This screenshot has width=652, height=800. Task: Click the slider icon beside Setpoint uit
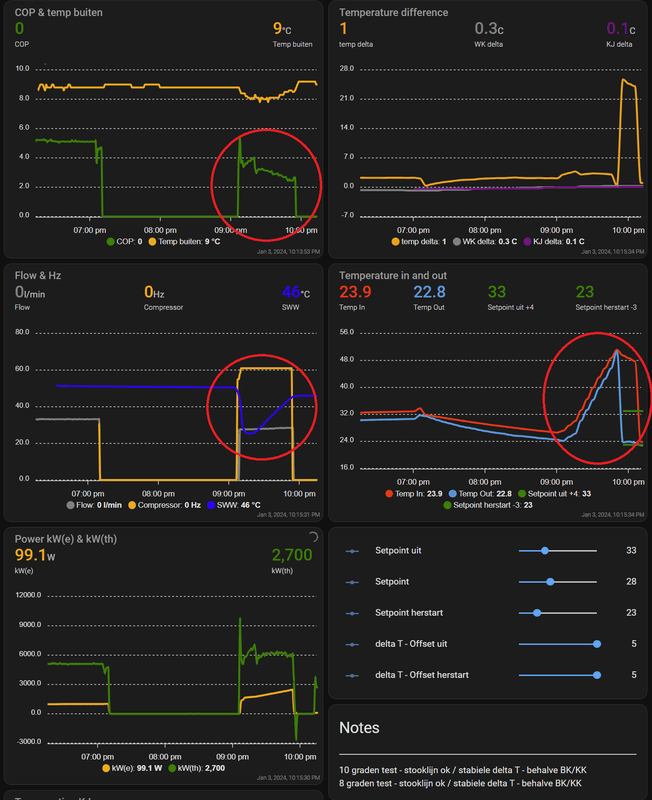pyautogui.click(x=352, y=551)
